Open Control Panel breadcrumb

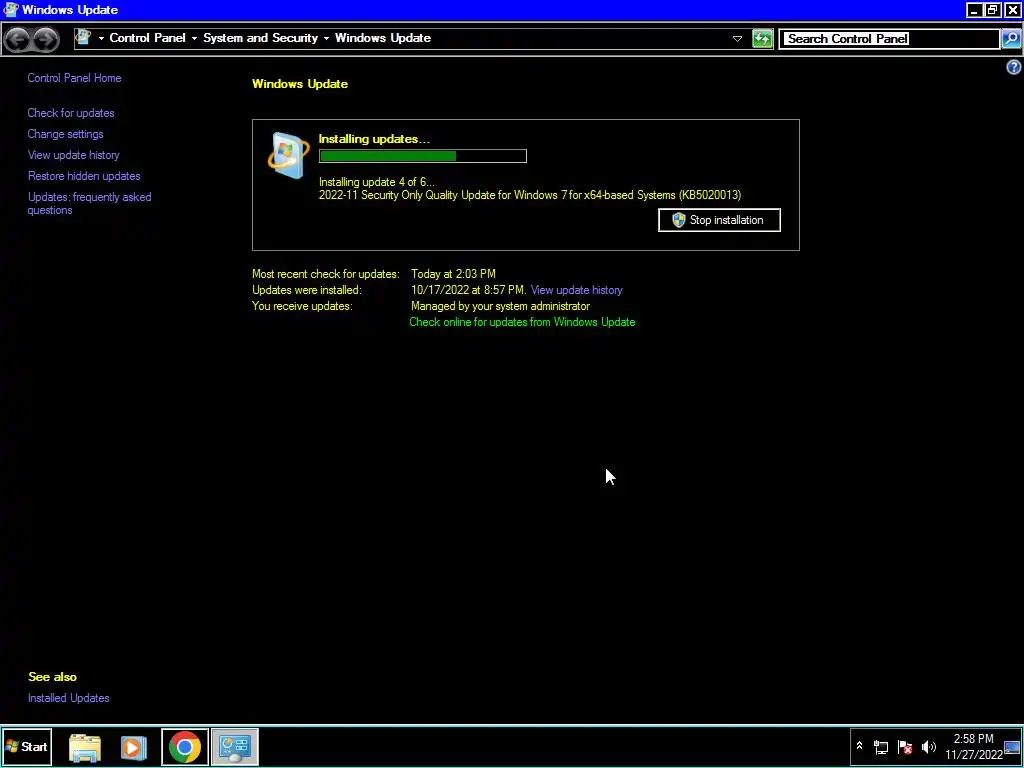tap(148, 38)
